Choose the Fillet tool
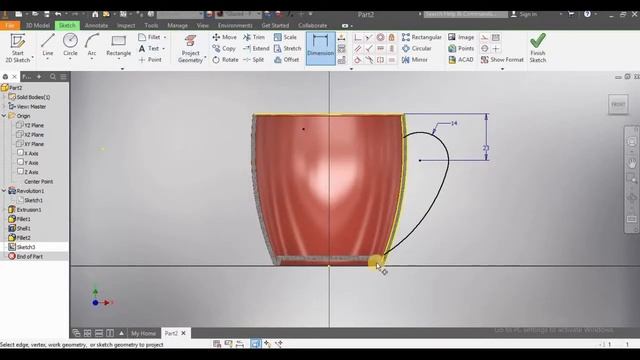This screenshot has width=640, height=360. (x=149, y=37)
